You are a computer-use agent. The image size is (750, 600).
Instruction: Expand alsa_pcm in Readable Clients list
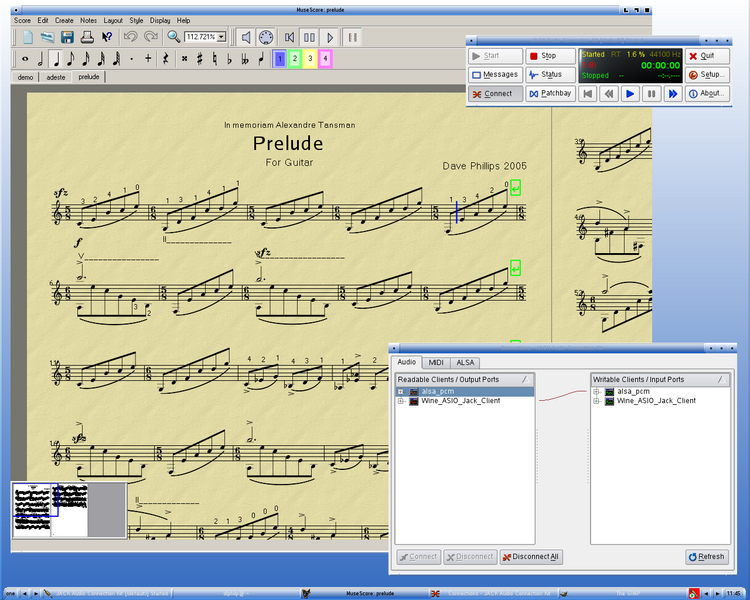pos(400,391)
